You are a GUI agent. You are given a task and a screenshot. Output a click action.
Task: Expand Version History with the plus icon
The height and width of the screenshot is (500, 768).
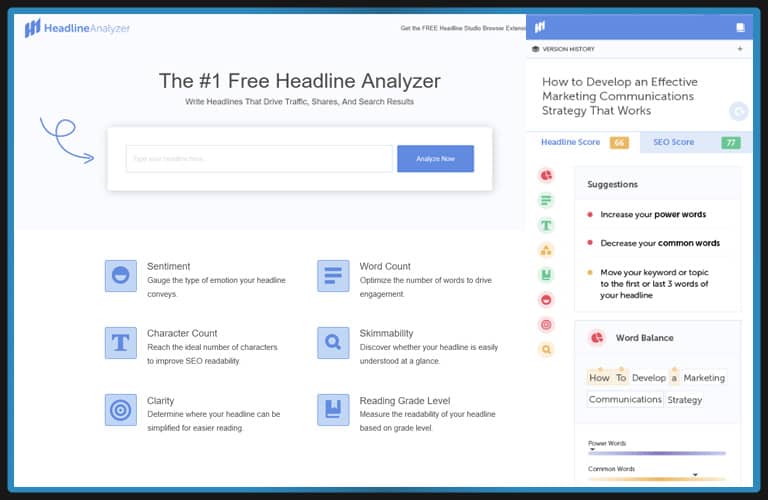[740, 49]
